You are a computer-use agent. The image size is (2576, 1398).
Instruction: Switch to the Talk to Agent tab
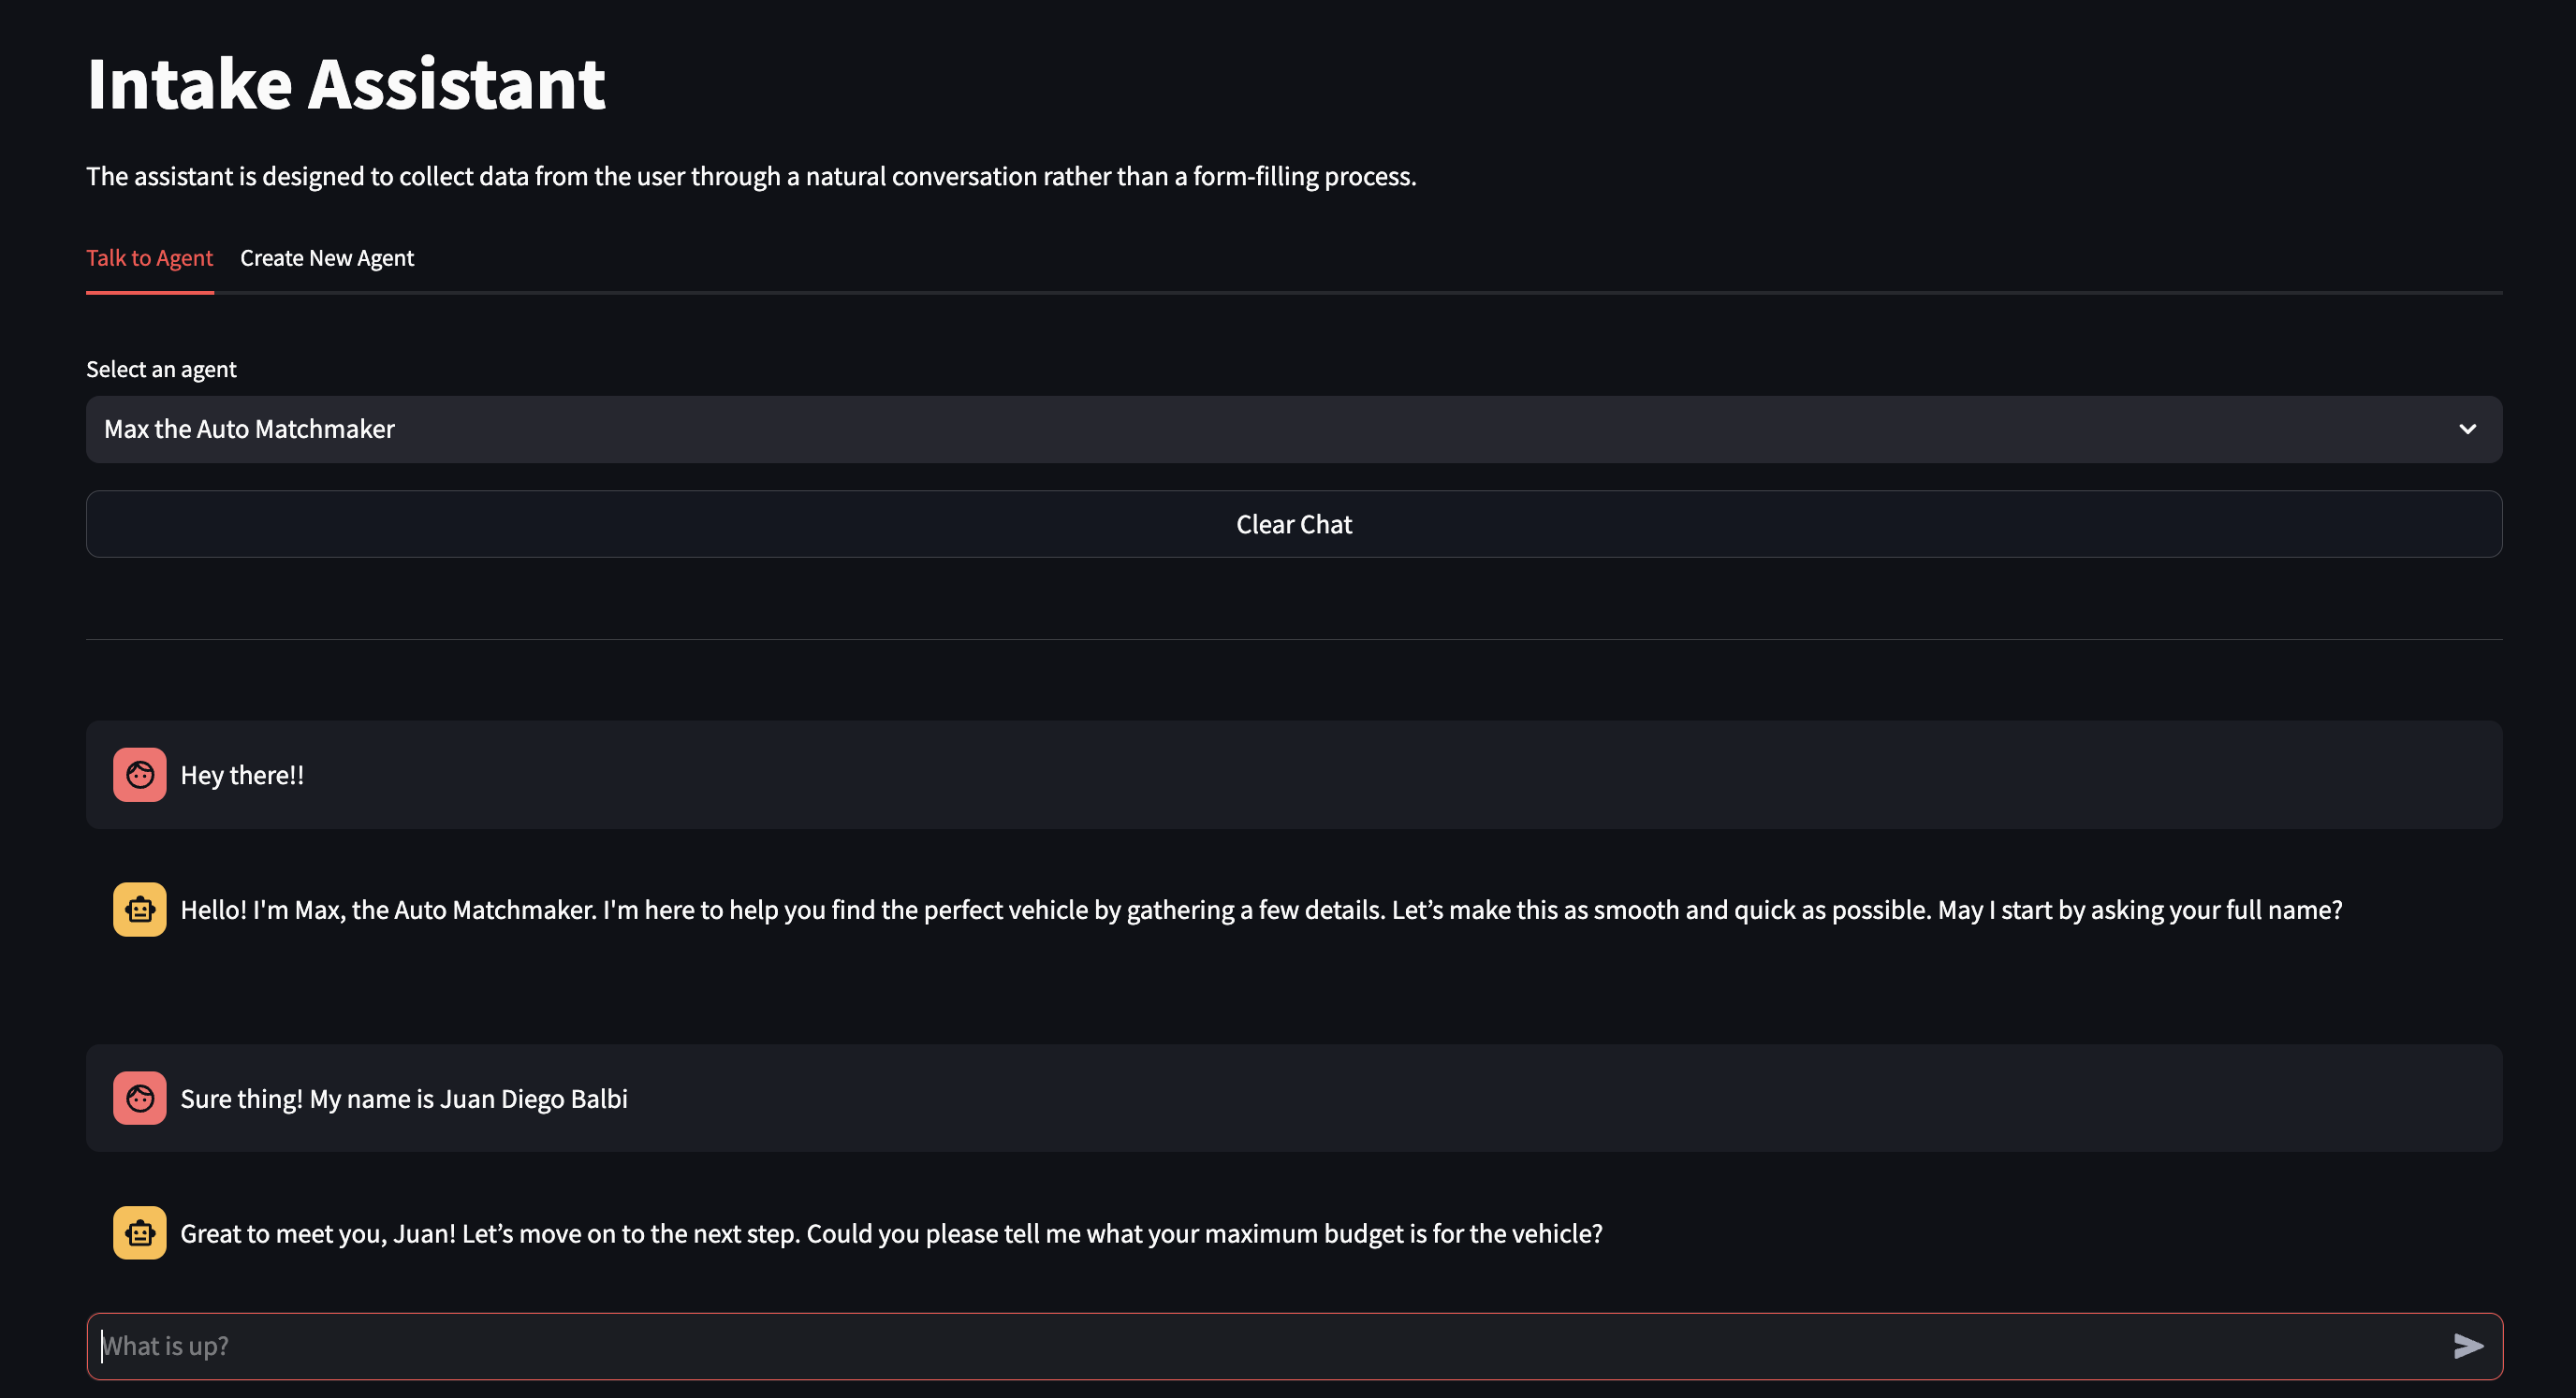149,258
